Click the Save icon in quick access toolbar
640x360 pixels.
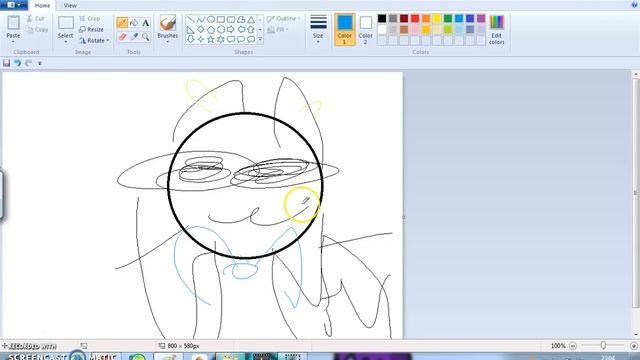pos(7,63)
